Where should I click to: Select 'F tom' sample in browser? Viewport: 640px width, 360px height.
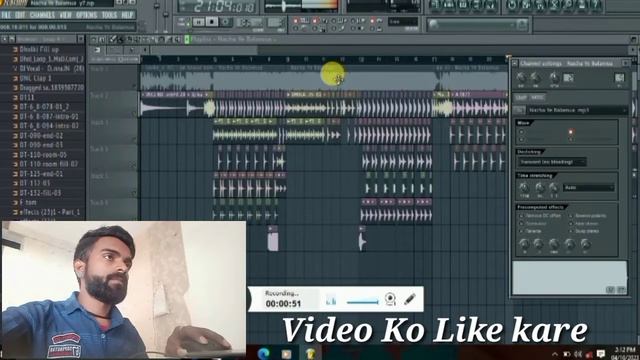click(28, 202)
